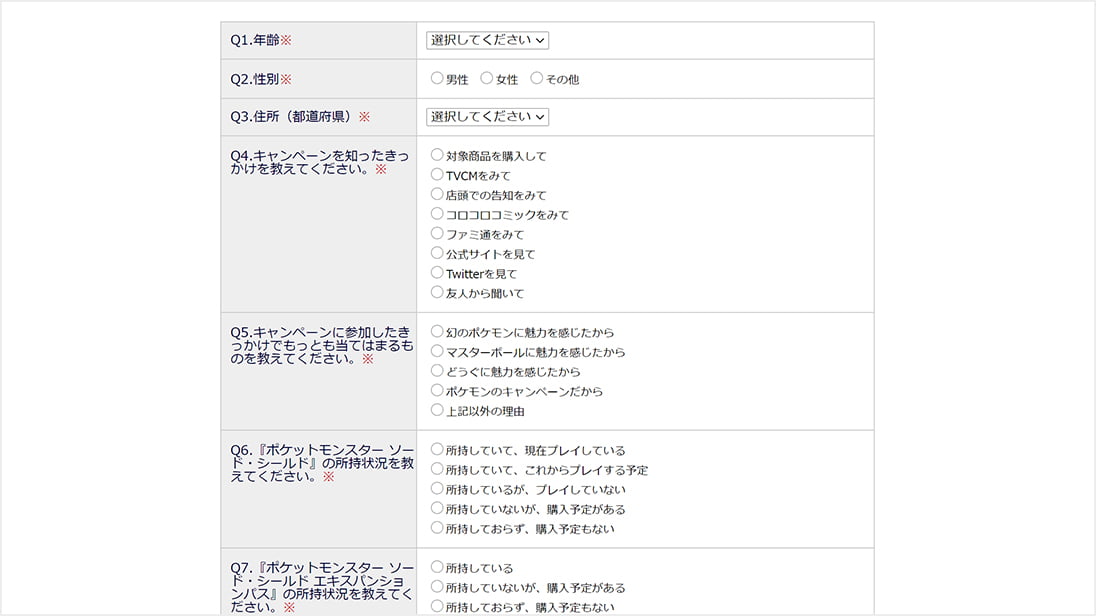Image resolution: width=1096 pixels, height=616 pixels.
Task: Choose 友人から聞いて option
Action: 437,292
